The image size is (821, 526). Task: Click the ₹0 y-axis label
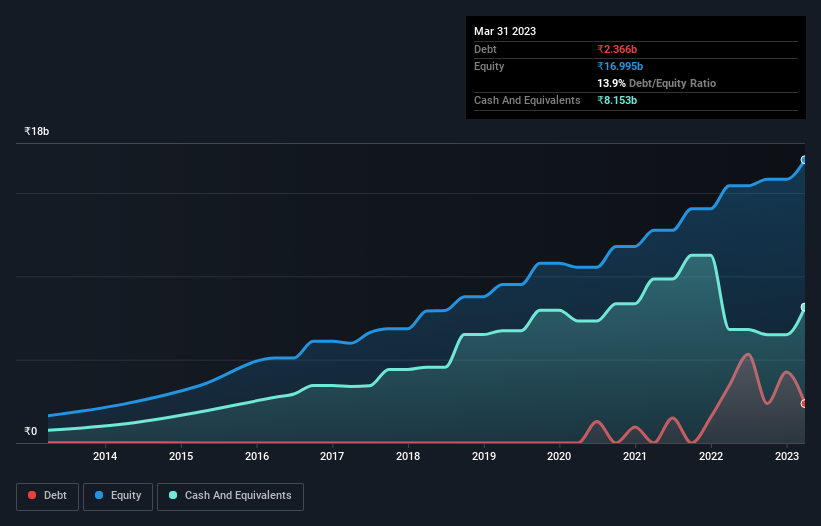[x=31, y=431]
